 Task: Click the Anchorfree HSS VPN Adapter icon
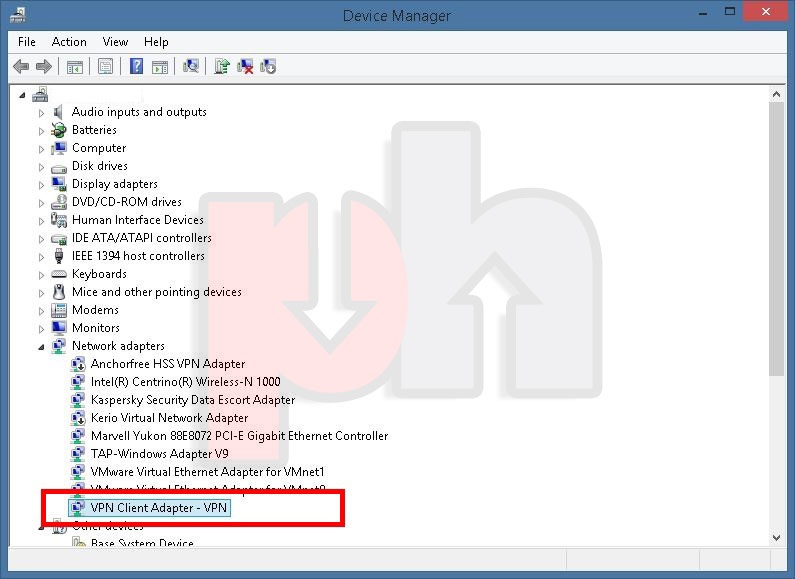pyautogui.click(x=78, y=364)
